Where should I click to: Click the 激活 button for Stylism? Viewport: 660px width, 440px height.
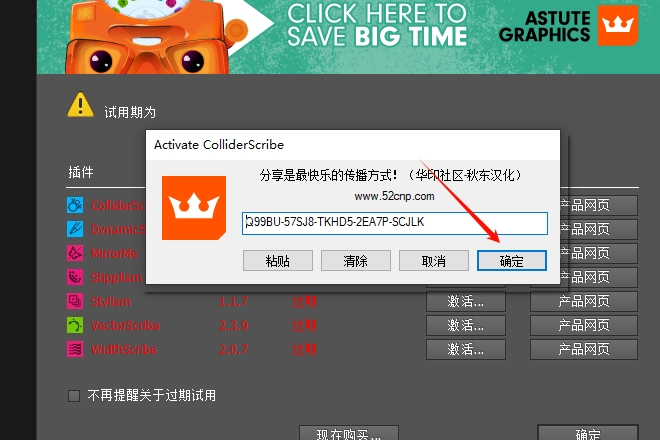point(466,301)
